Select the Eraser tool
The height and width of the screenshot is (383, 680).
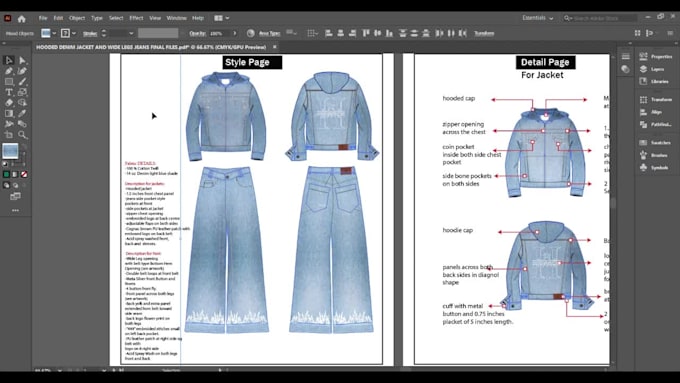tap(9, 103)
